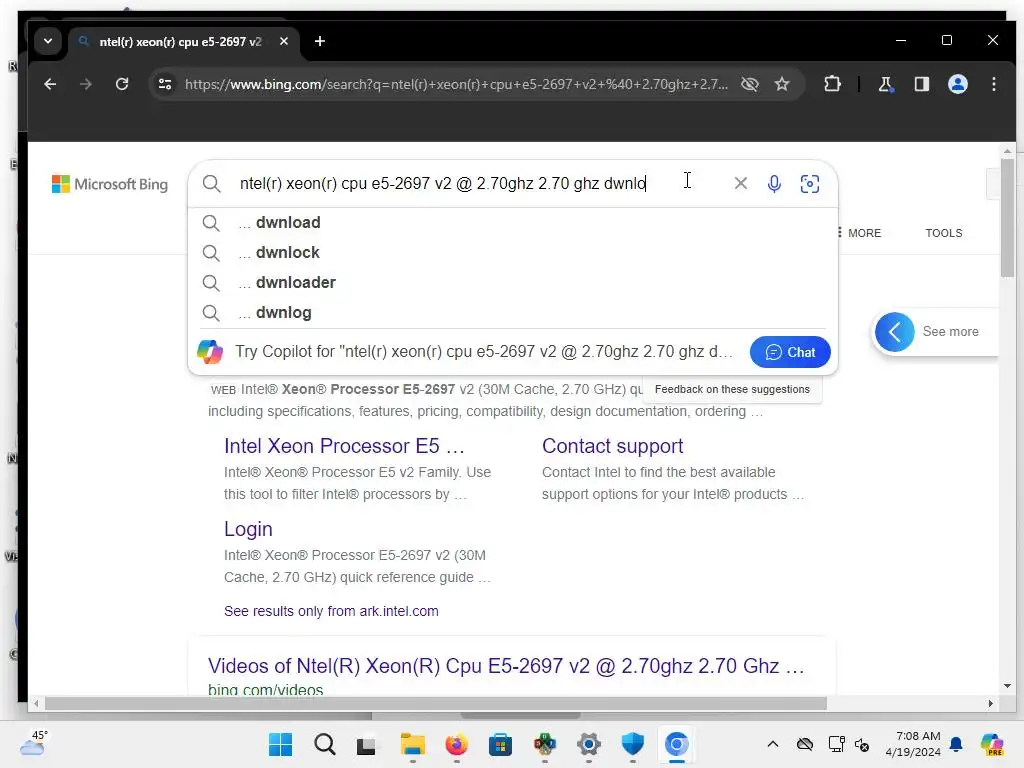Click the scroll right arrow

990,703
